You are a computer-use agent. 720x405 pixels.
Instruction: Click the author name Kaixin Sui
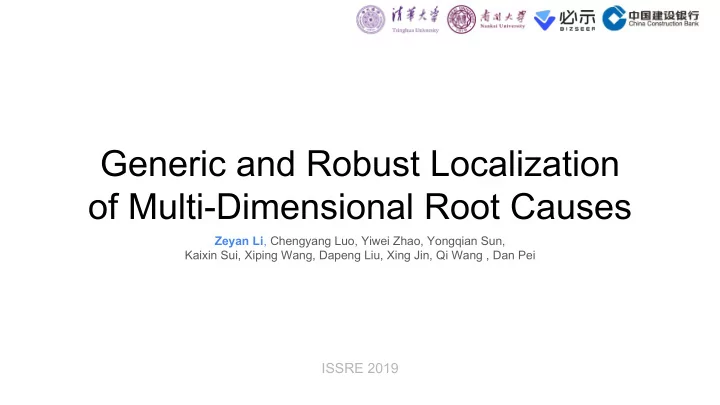click(x=211, y=255)
